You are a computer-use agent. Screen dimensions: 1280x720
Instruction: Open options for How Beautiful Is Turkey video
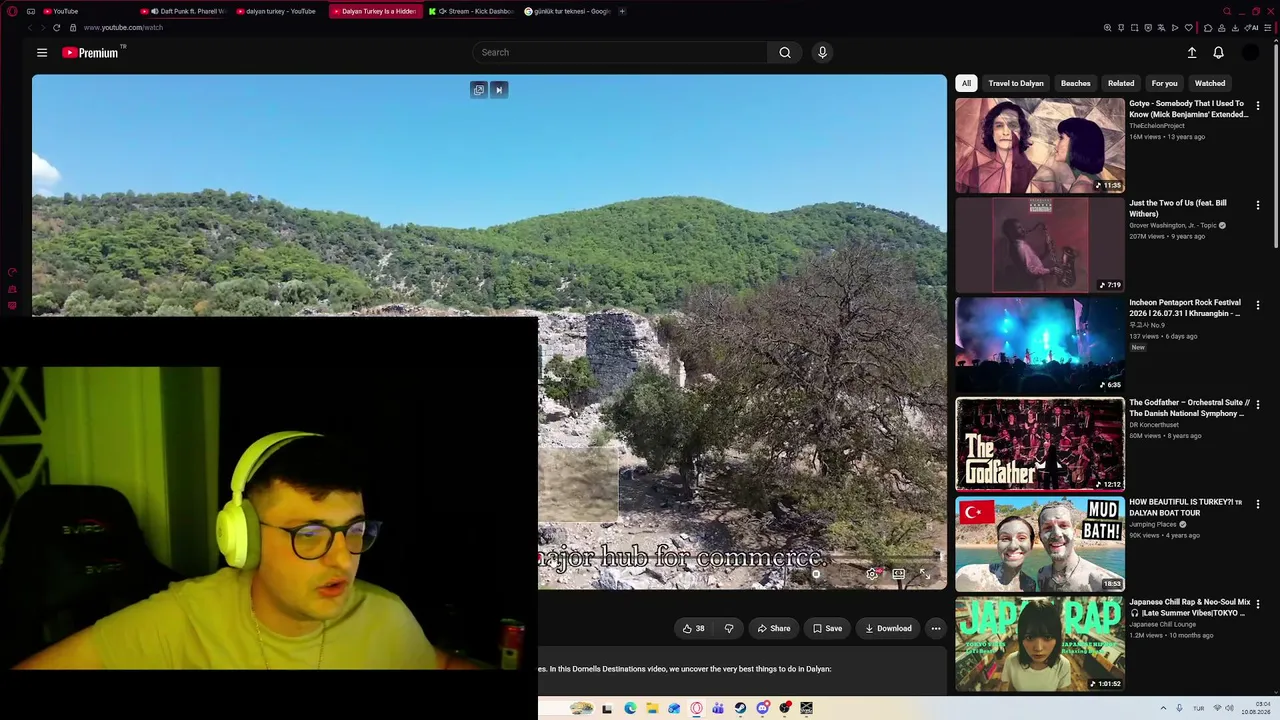1258,504
